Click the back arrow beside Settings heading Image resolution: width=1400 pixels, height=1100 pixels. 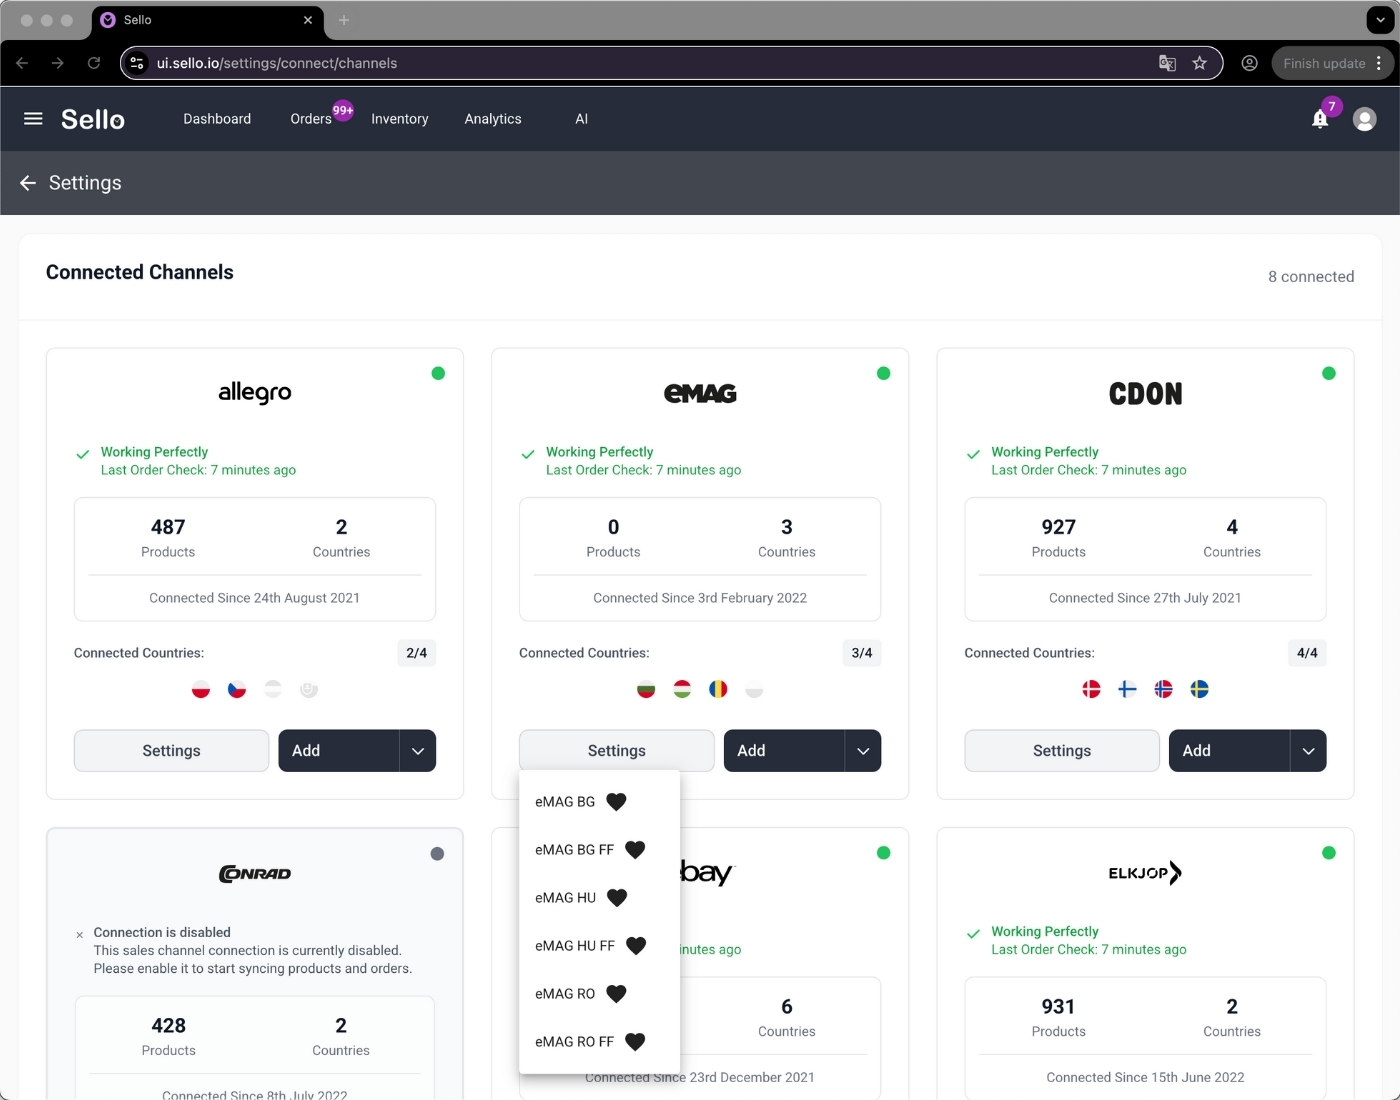click(27, 183)
